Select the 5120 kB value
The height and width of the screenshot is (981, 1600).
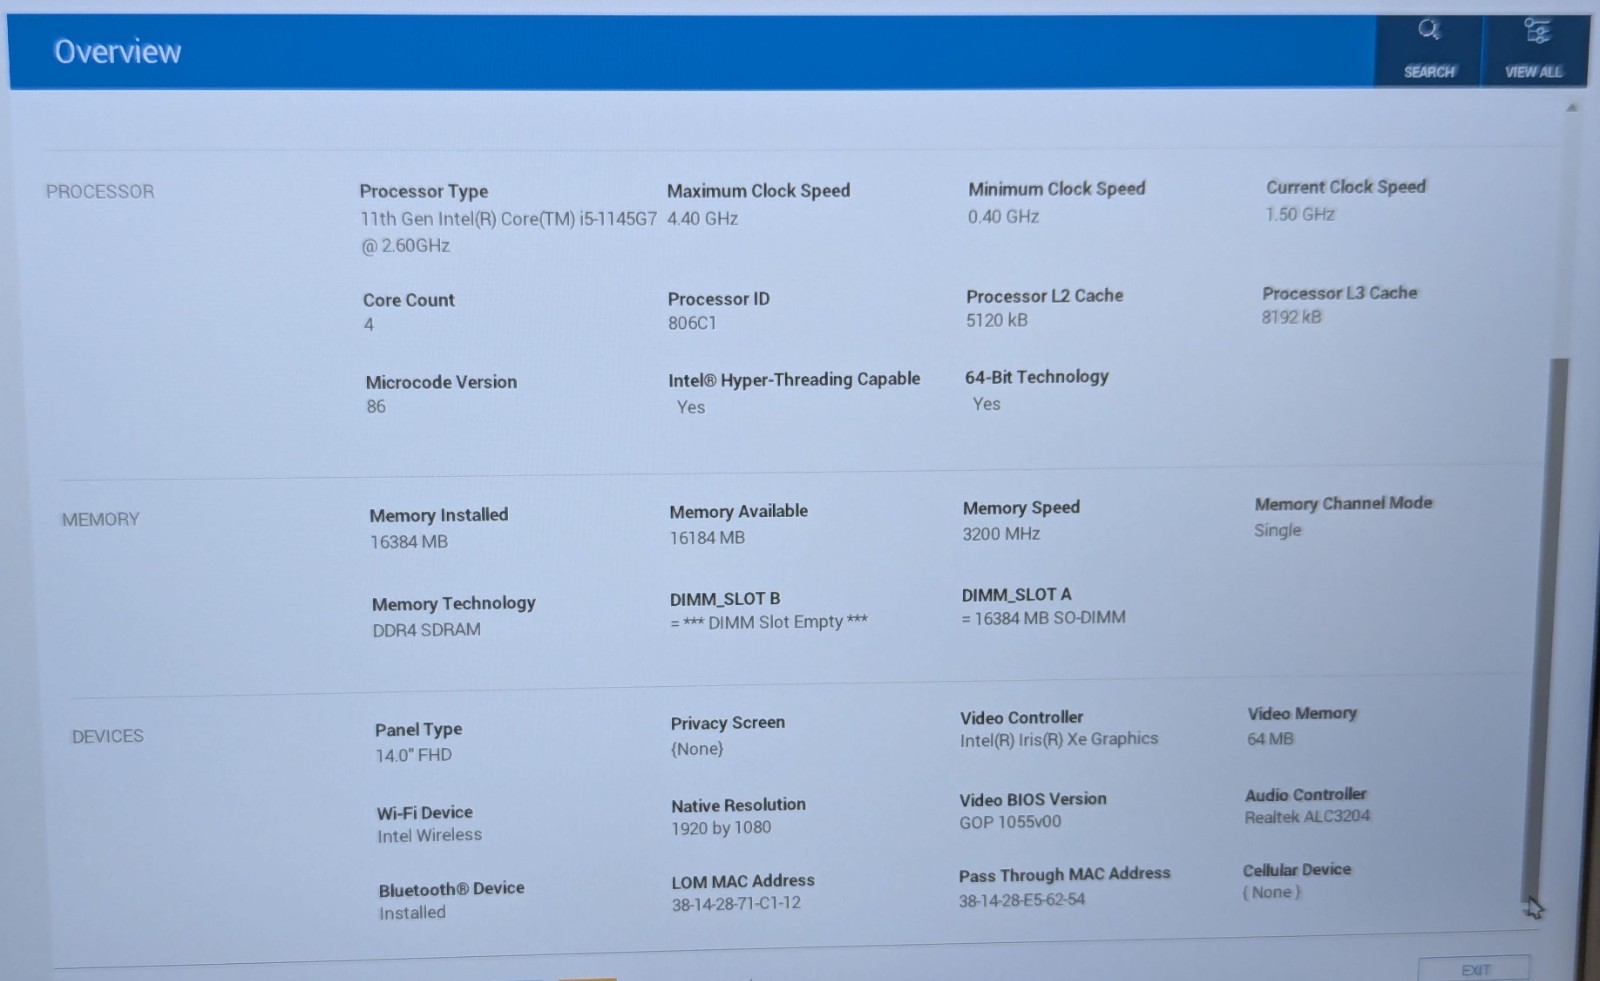[x=996, y=320]
